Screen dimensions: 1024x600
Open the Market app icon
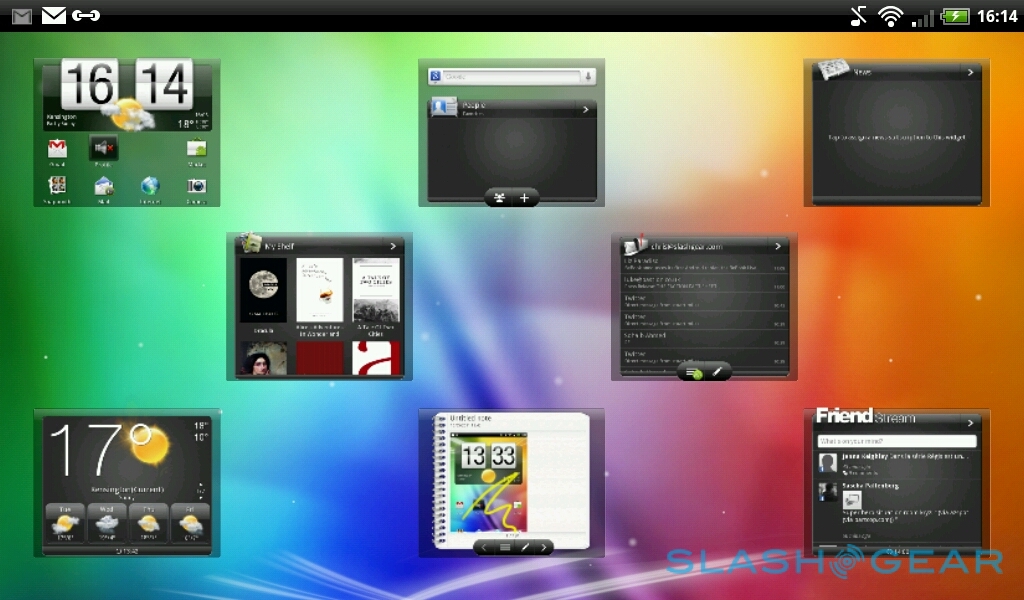[x=197, y=150]
